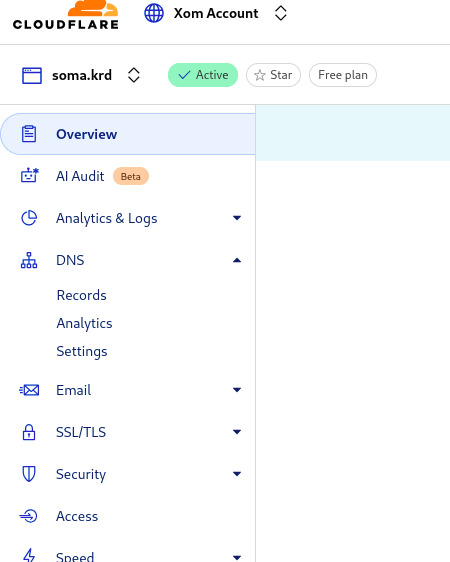
Task: Collapse the DNS section arrow
Action: (237, 260)
